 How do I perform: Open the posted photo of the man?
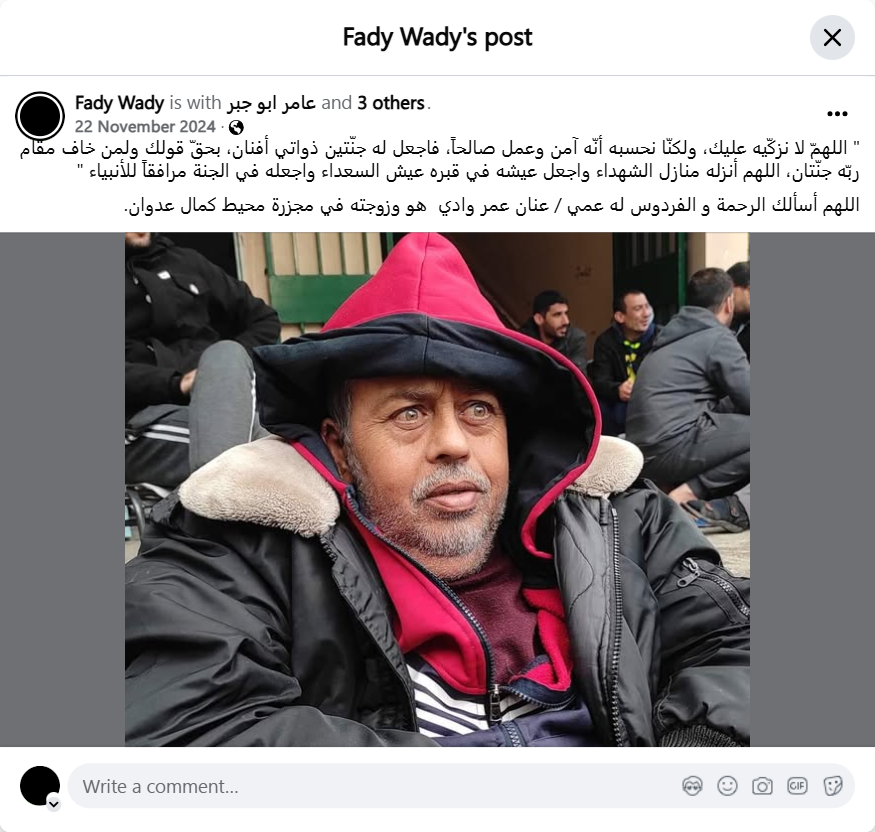coord(437,489)
